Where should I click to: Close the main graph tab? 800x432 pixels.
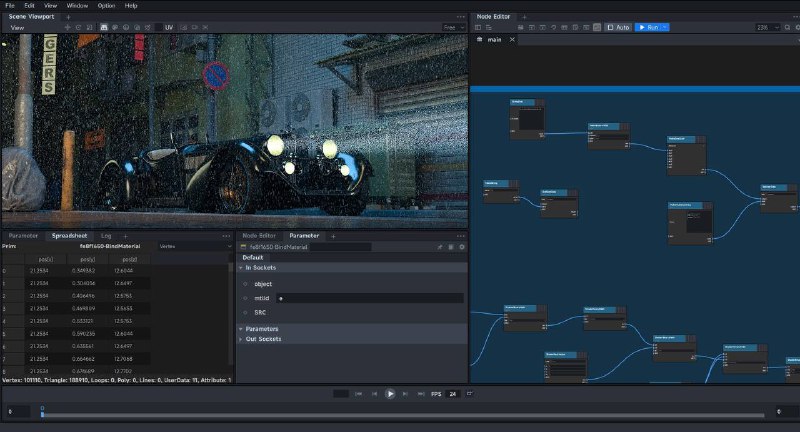[x=512, y=39]
